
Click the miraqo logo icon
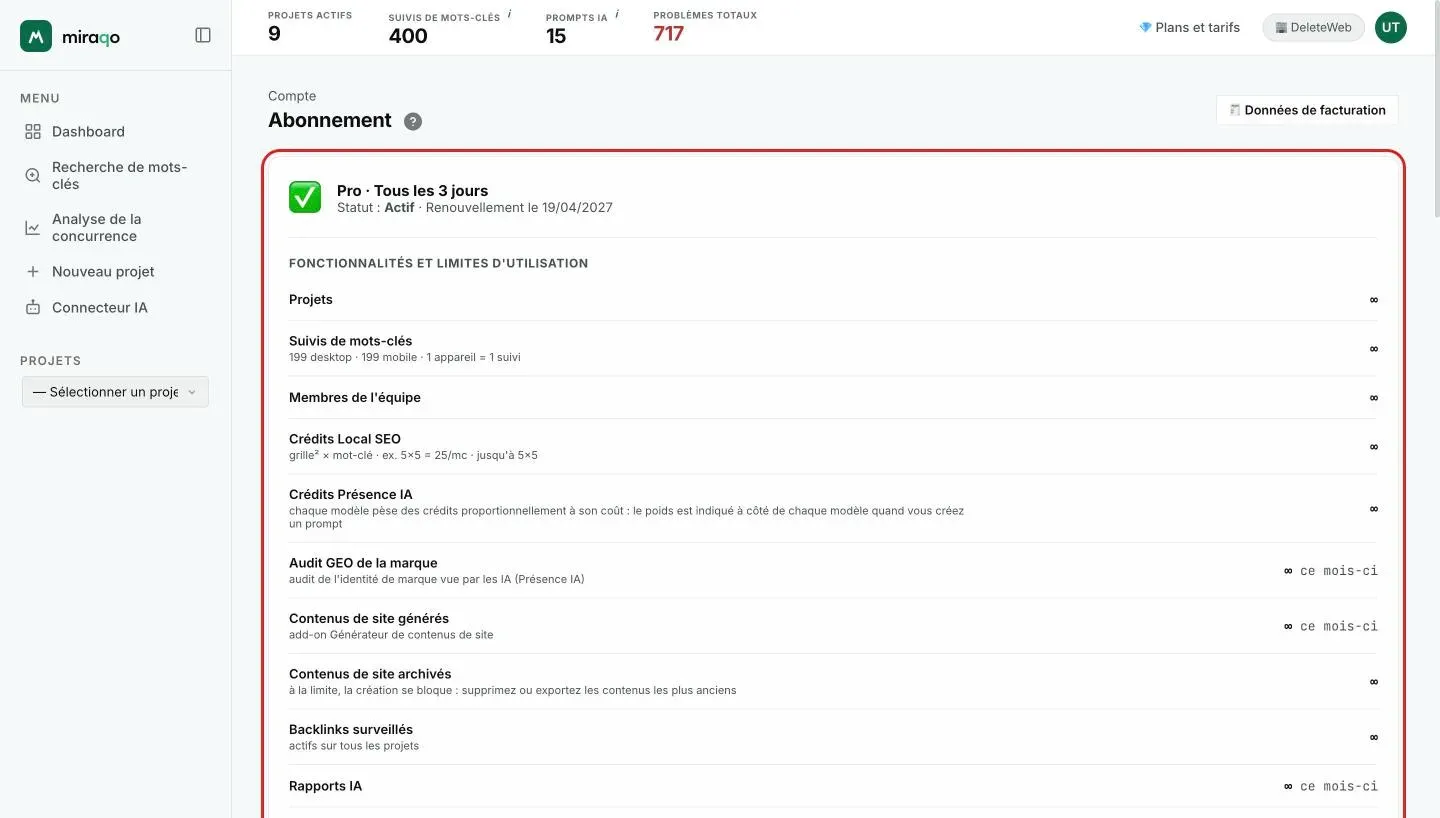point(36,36)
